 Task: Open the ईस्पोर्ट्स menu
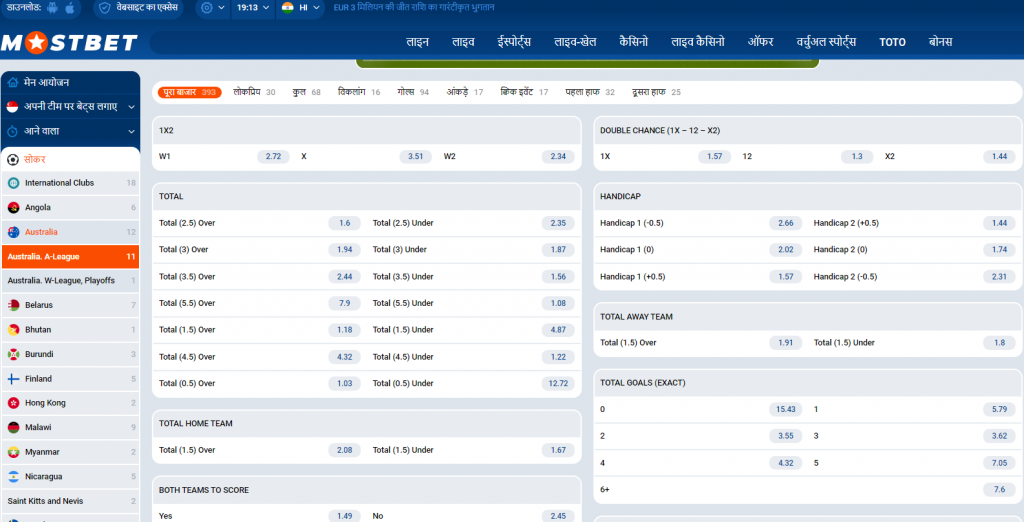514,42
